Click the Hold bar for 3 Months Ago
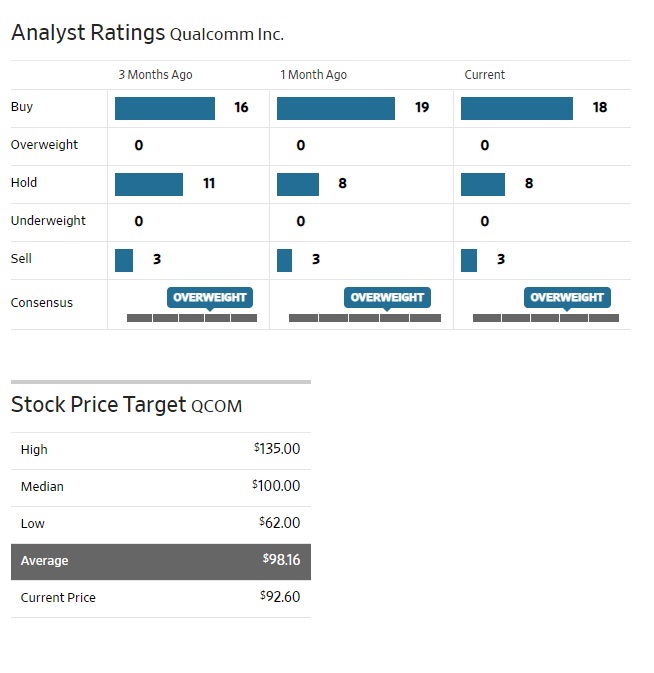Screen dimensions: 654x673 tap(149, 184)
